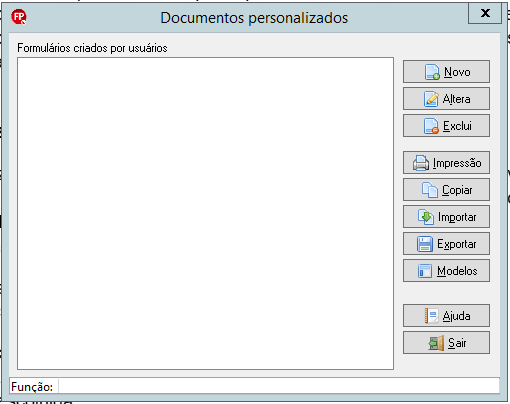
Task: Click the FP application icon in the title bar
Action: coord(19,17)
